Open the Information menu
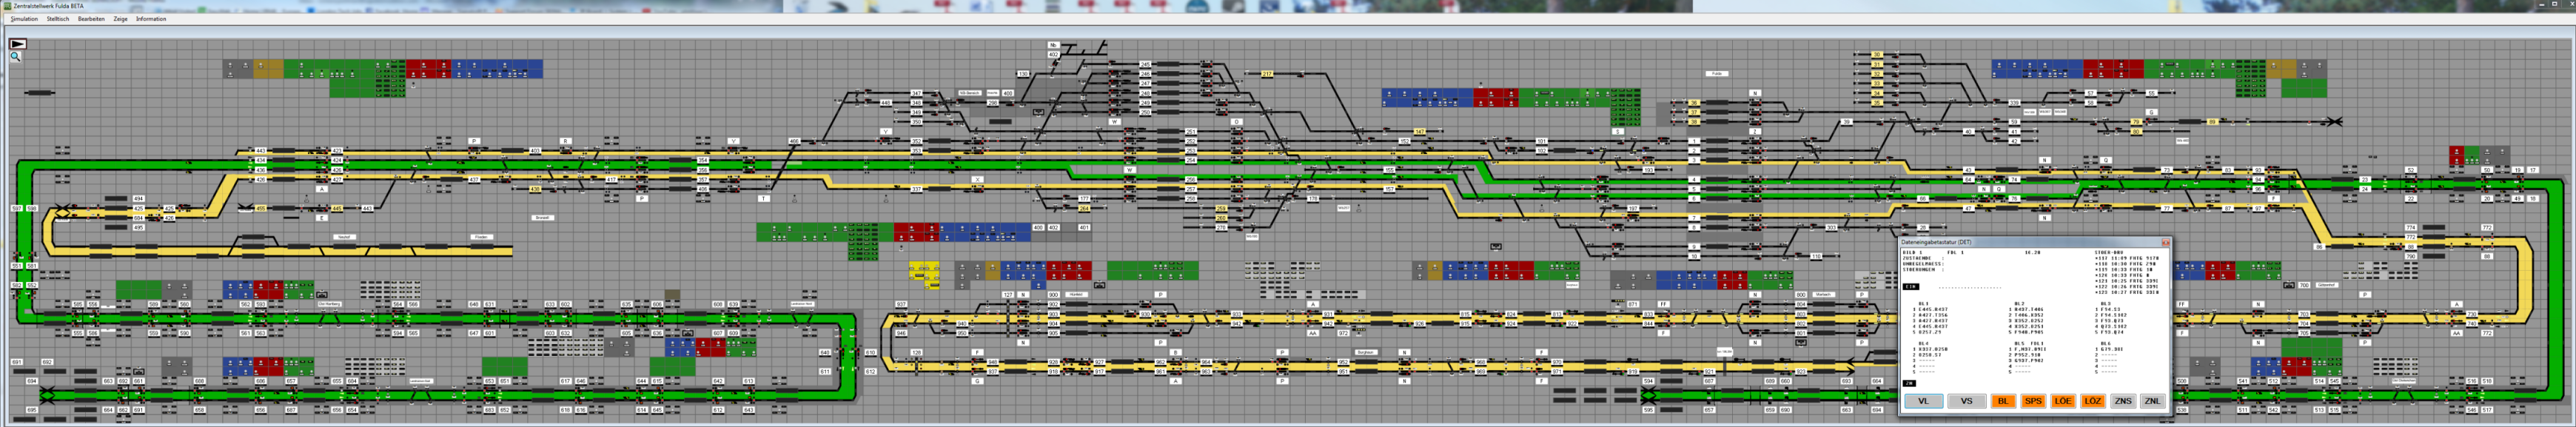This screenshot has width=2576, height=427. (151, 19)
